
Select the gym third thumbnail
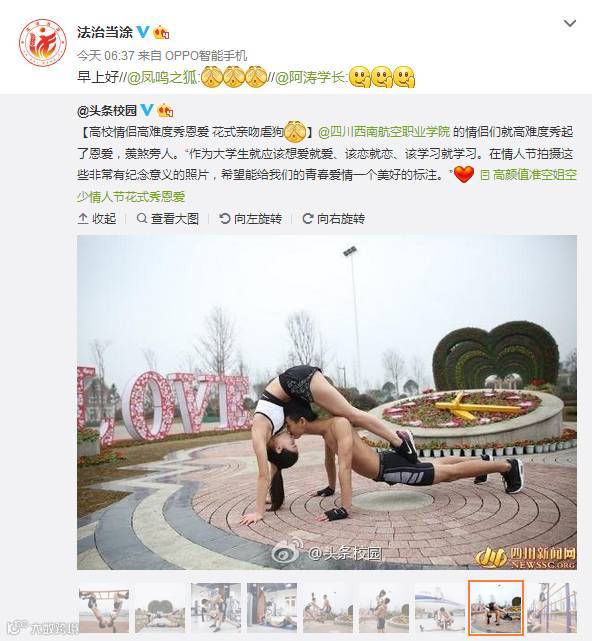tap(216, 608)
